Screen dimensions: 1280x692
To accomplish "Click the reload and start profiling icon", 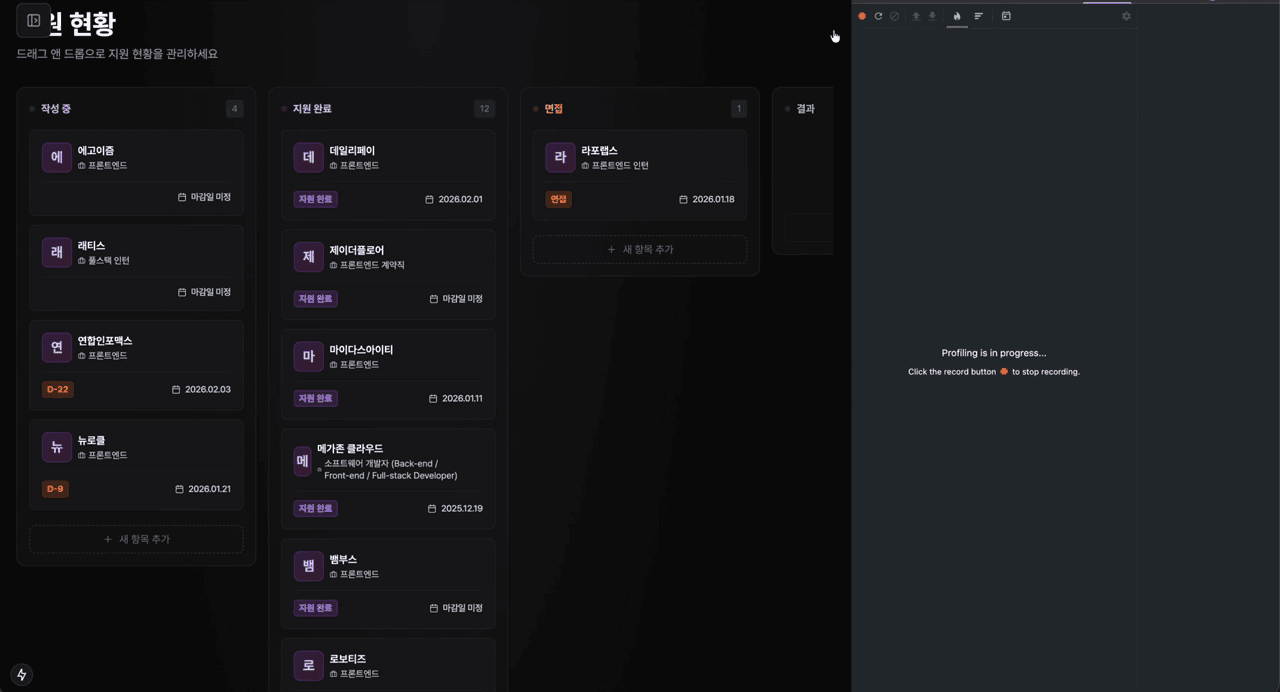I will [878, 16].
